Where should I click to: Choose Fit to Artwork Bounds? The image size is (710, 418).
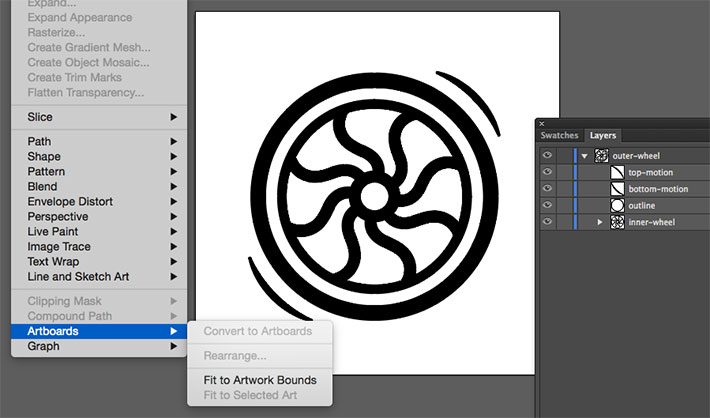click(260, 380)
